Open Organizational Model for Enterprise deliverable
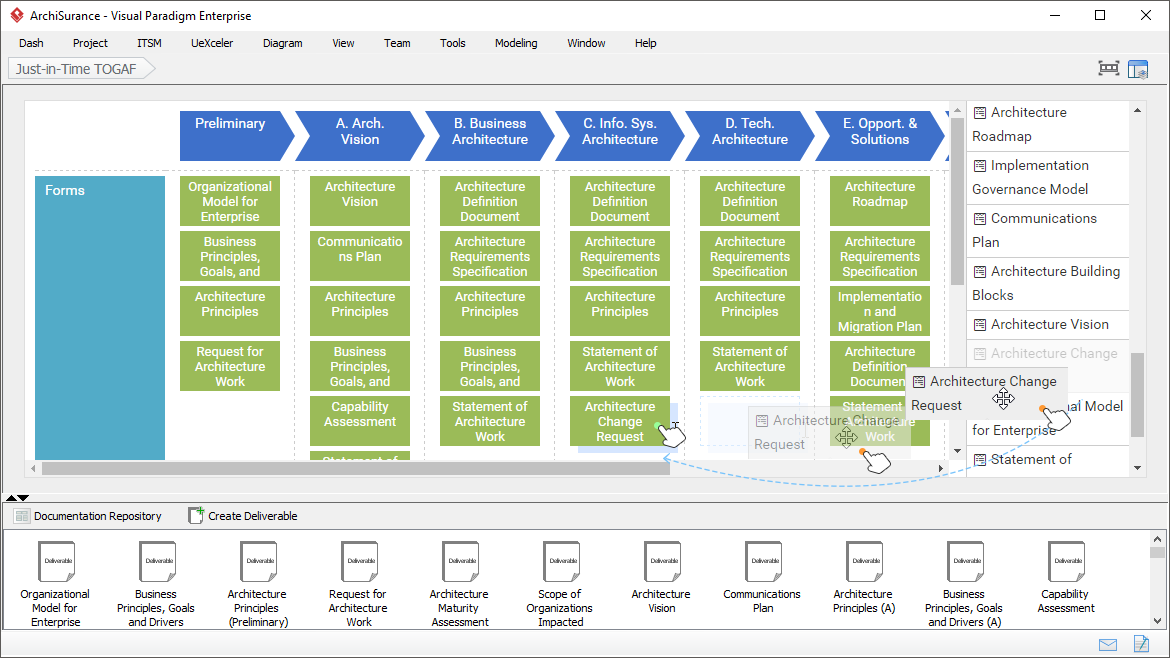The width and height of the screenshot is (1170, 658). (55, 585)
